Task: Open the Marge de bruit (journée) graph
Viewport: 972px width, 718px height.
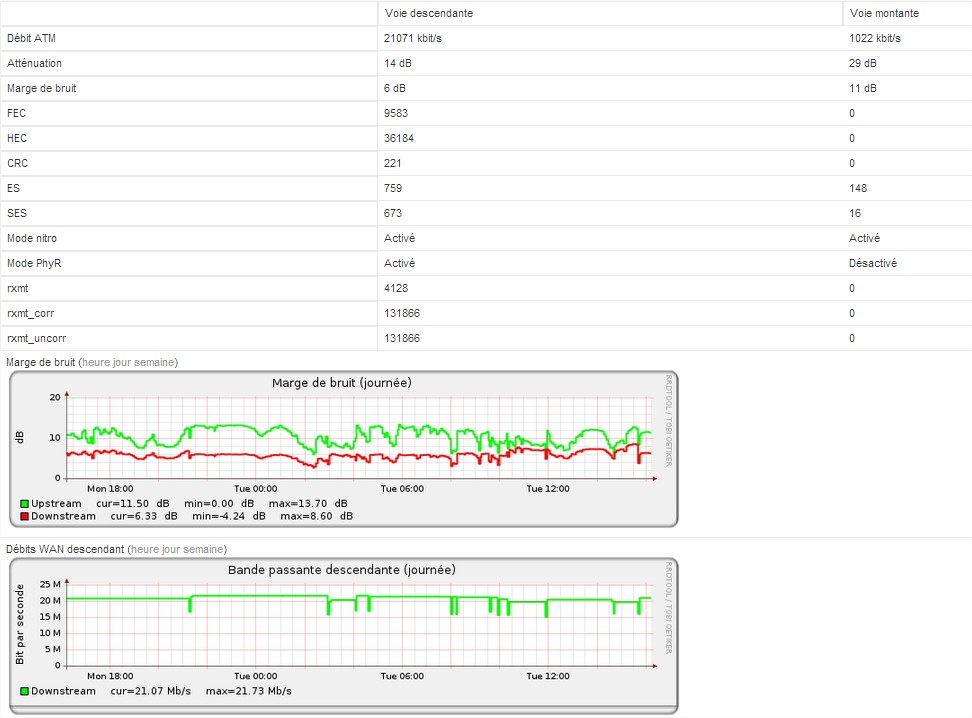Action: [x=342, y=448]
